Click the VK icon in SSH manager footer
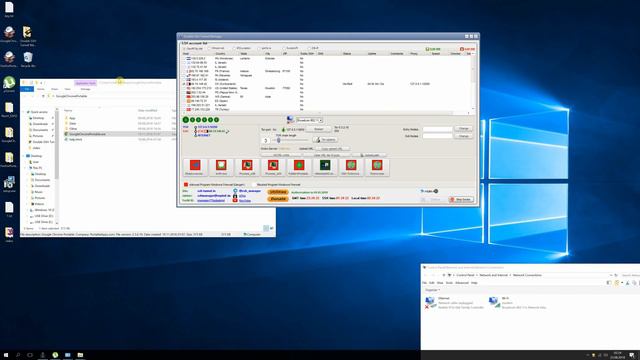 coord(235,196)
